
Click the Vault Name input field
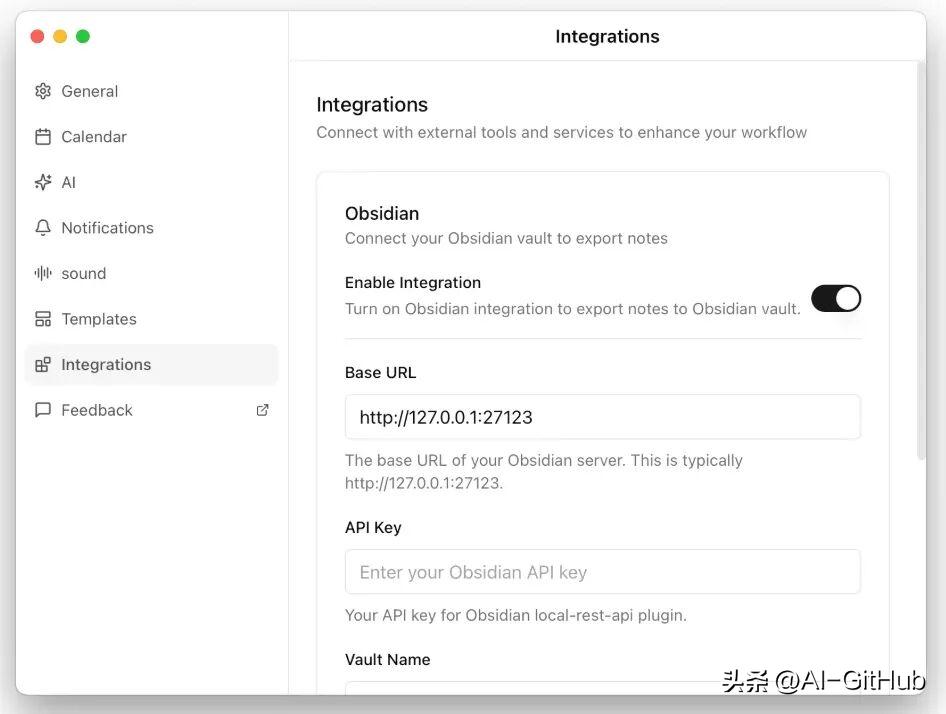[x=603, y=688]
